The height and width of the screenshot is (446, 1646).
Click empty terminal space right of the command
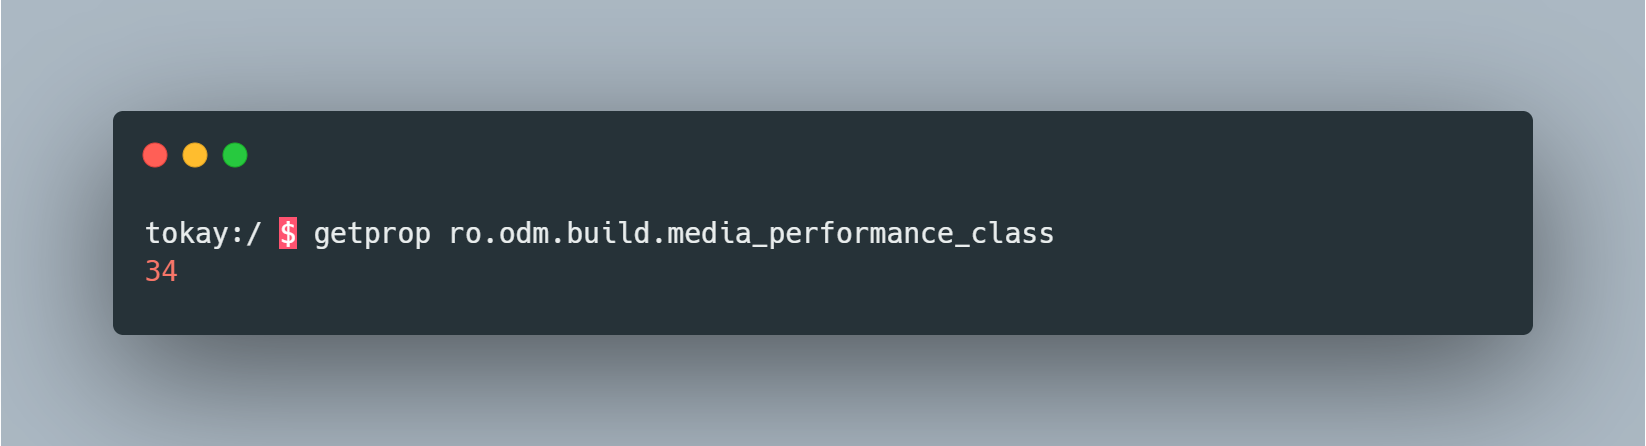[x=1280, y=234]
